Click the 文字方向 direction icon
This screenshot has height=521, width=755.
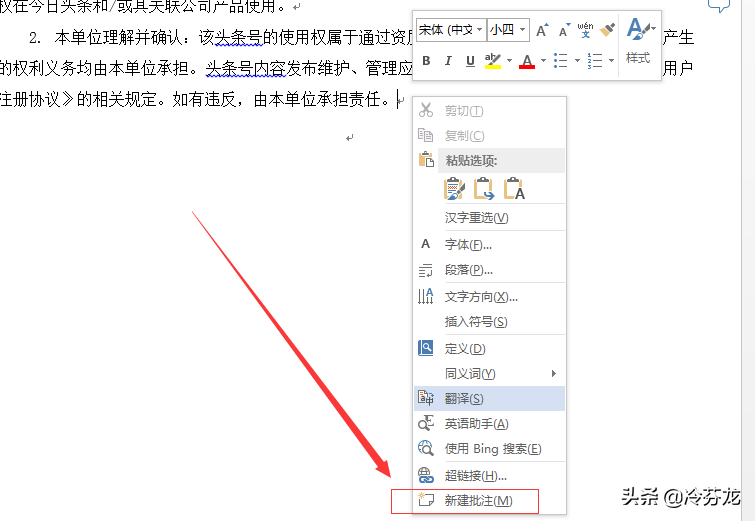426,296
